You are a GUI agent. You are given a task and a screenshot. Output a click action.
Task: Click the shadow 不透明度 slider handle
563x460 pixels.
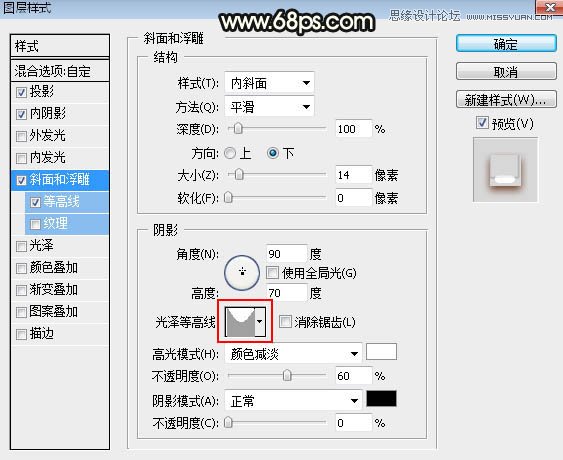228,422
